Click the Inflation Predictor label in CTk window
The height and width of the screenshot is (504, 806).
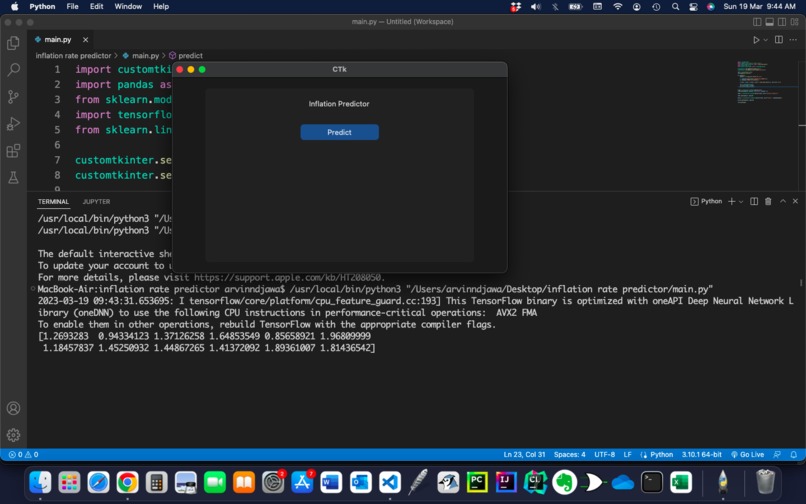(339, 104)
